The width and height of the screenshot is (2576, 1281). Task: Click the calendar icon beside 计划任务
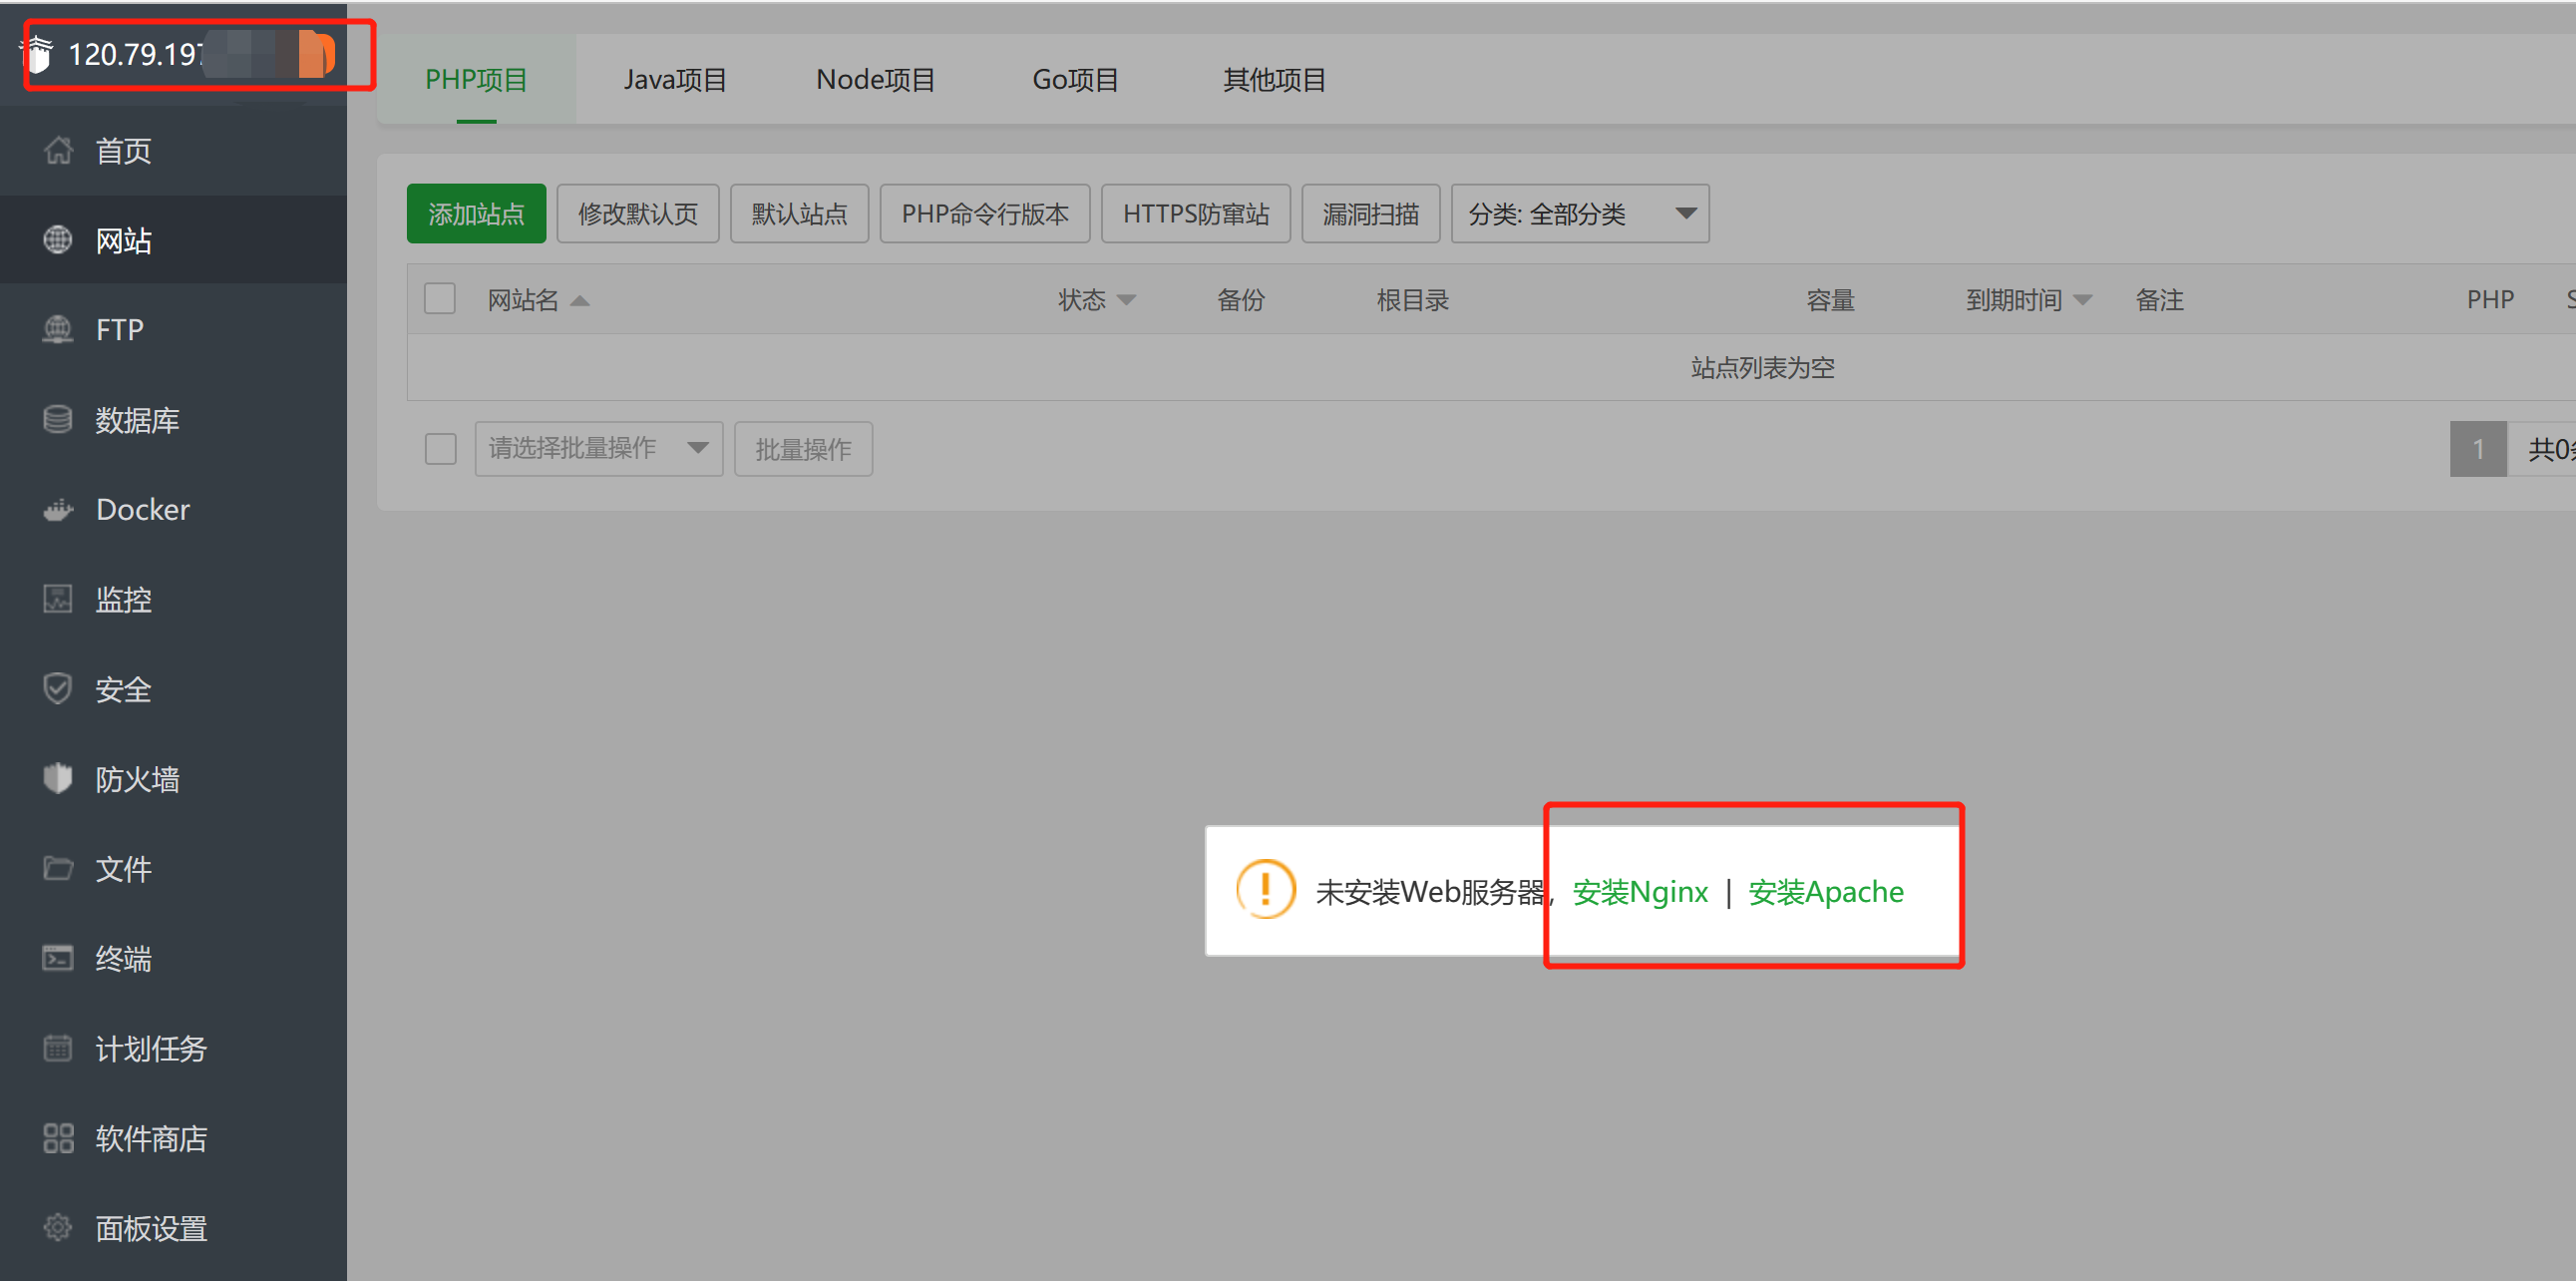tap(58, 1048)
